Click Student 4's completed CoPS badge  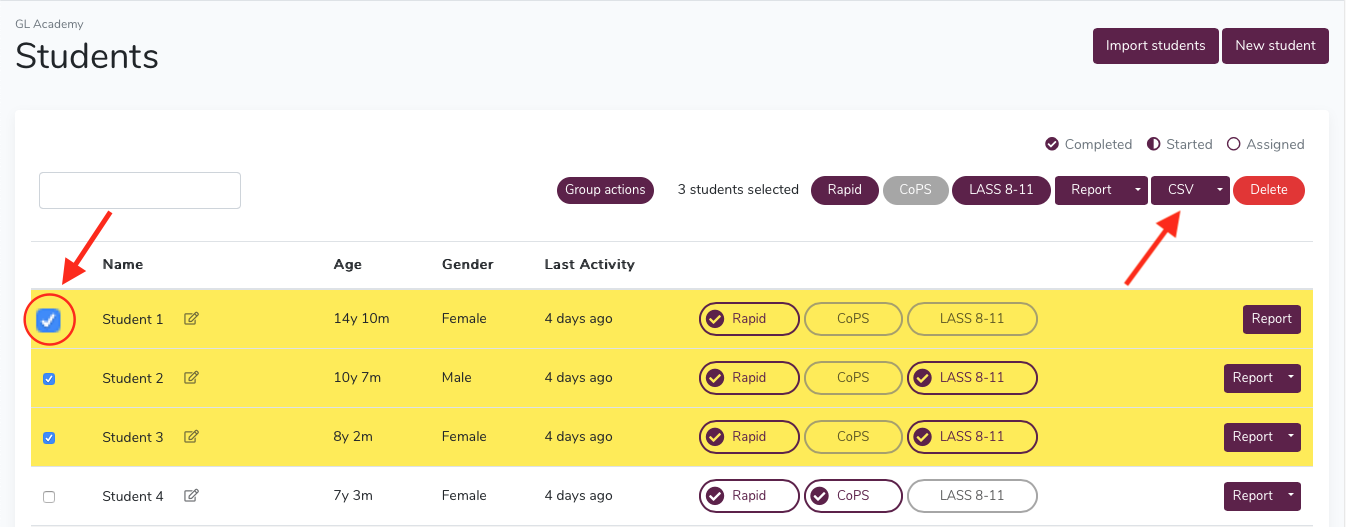coord(853,496)
